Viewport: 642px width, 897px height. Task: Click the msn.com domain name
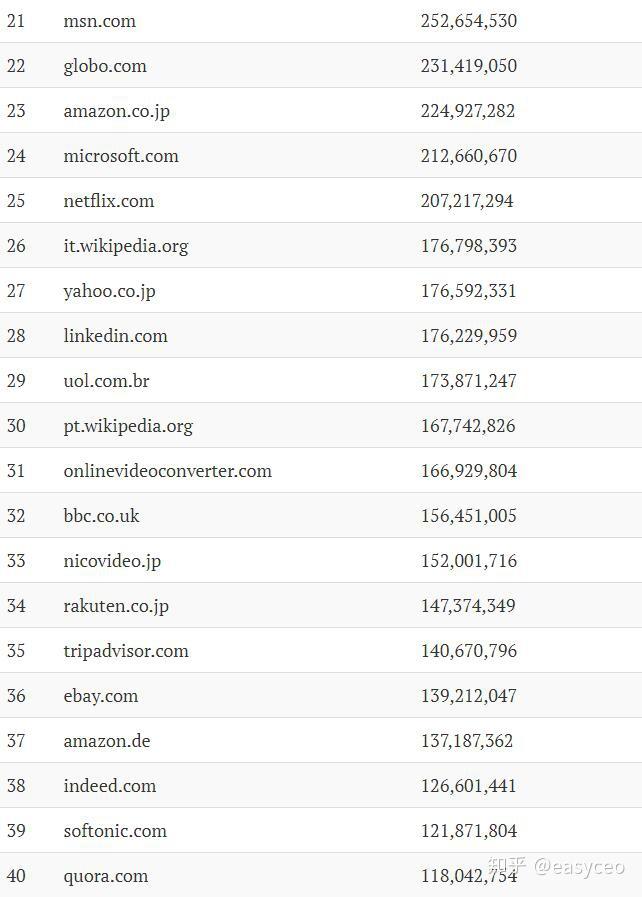pyautogui.click(x=99, y=21)
